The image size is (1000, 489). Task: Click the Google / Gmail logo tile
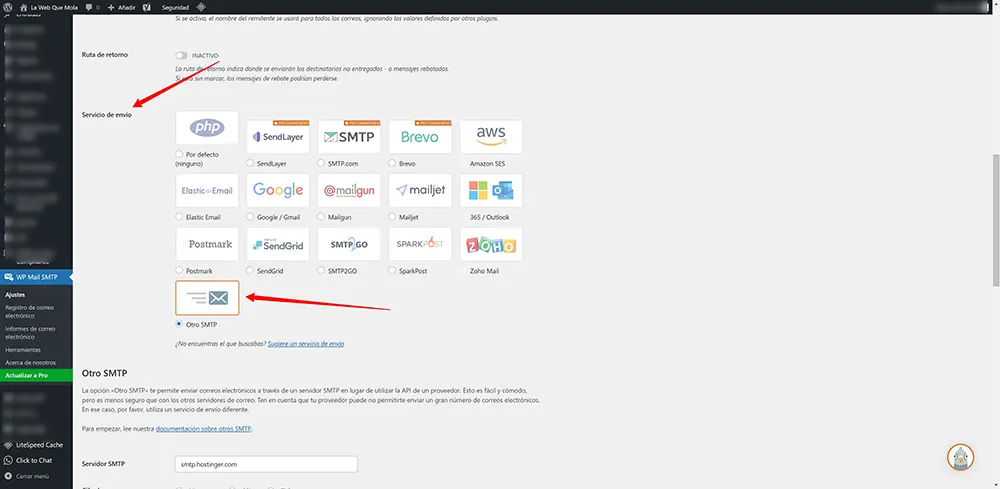tap(278, 190)
